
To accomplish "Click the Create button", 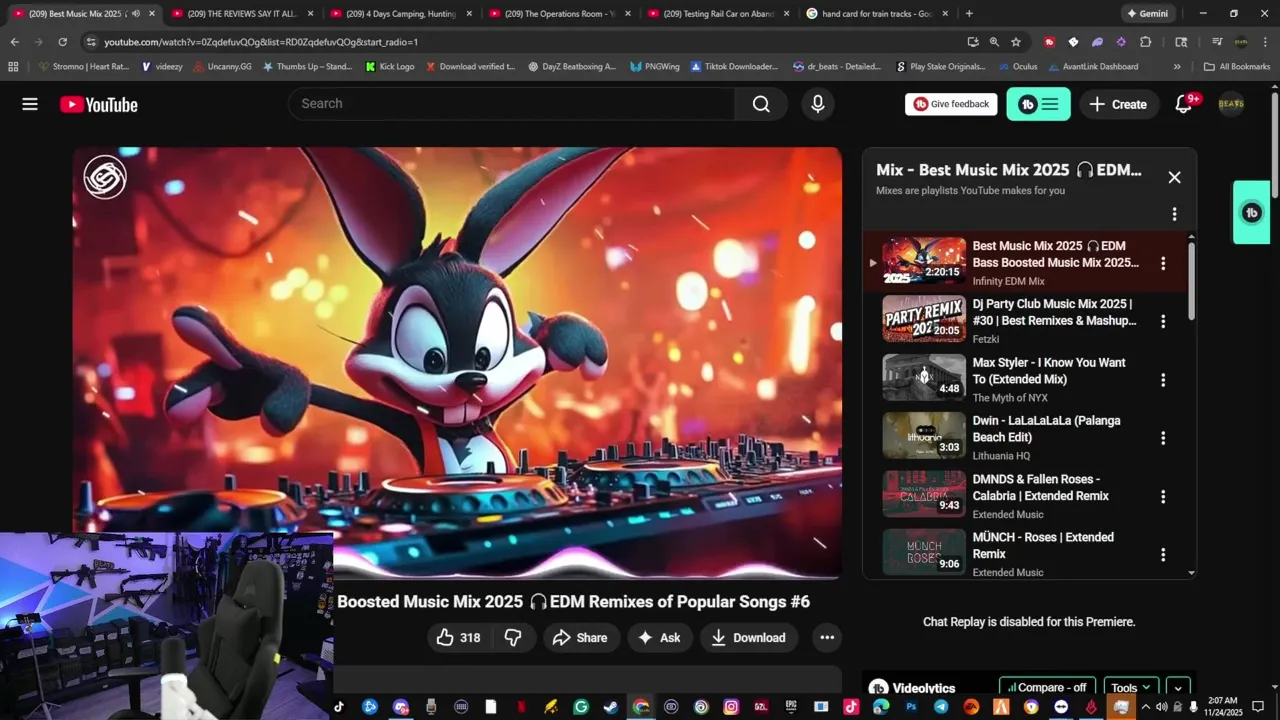I will [1118, 104].
